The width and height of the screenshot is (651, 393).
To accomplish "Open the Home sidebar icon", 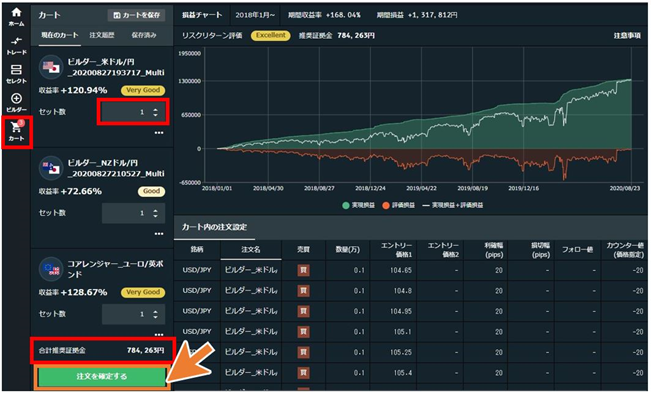I will [16, 17].
